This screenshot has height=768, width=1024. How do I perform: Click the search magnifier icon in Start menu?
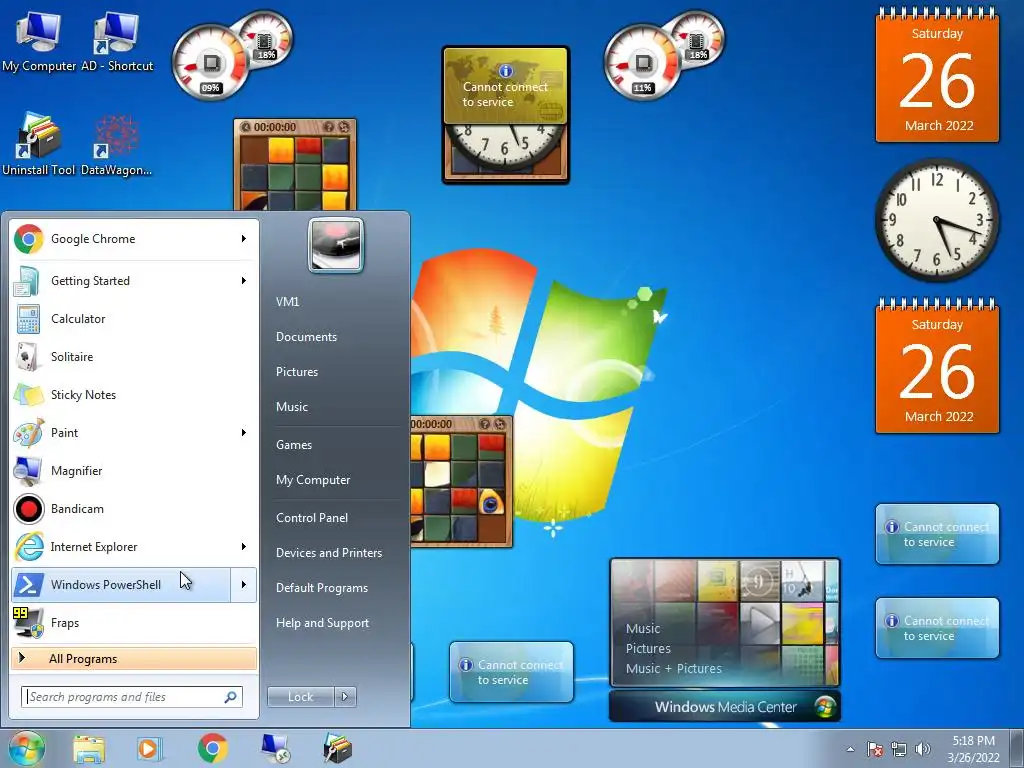pos(231,697)
